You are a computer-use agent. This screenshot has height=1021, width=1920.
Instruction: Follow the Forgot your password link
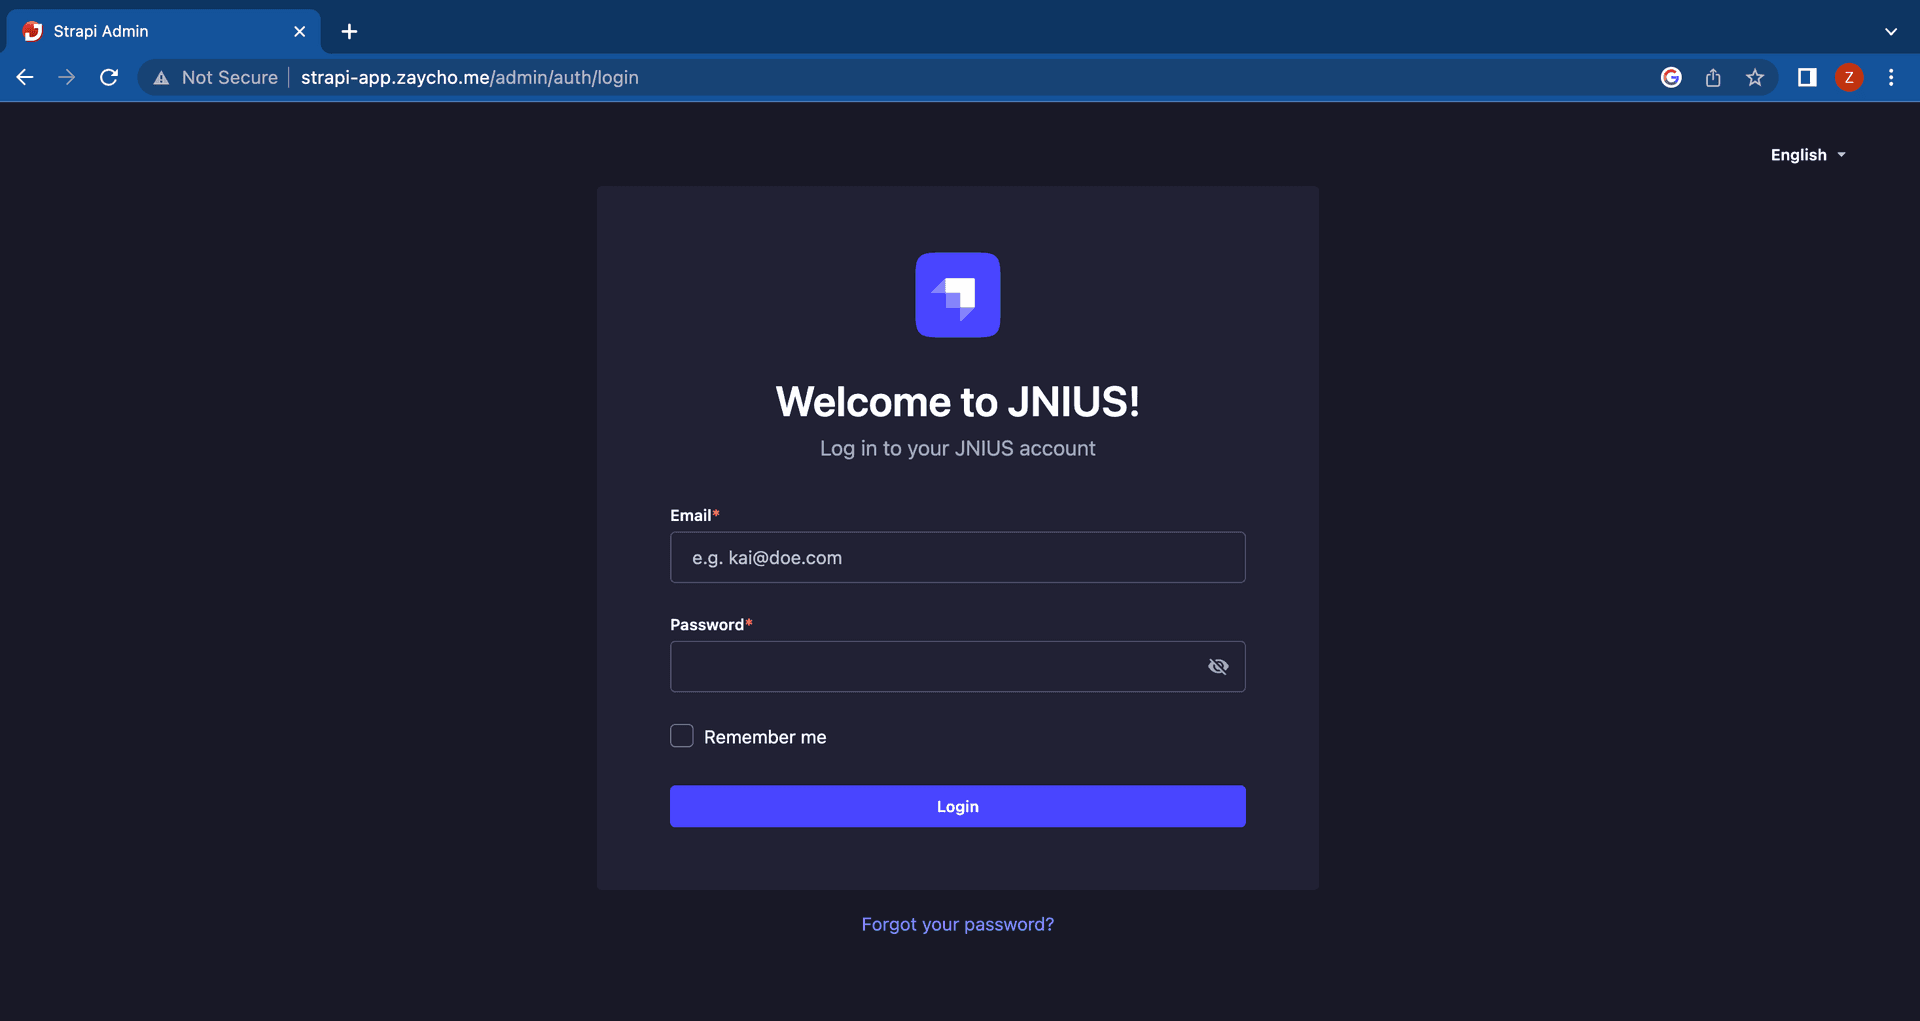(958, 924)
